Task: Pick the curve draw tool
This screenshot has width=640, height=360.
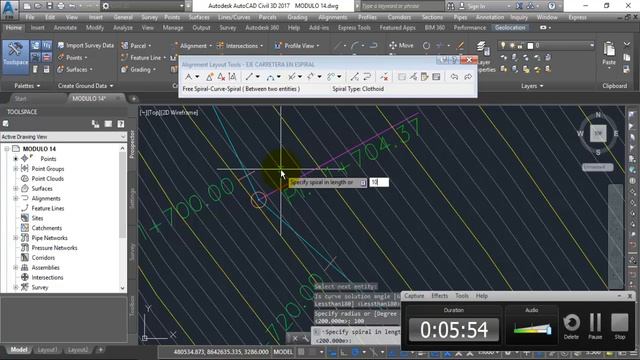Action: click(x=270, y=77)
